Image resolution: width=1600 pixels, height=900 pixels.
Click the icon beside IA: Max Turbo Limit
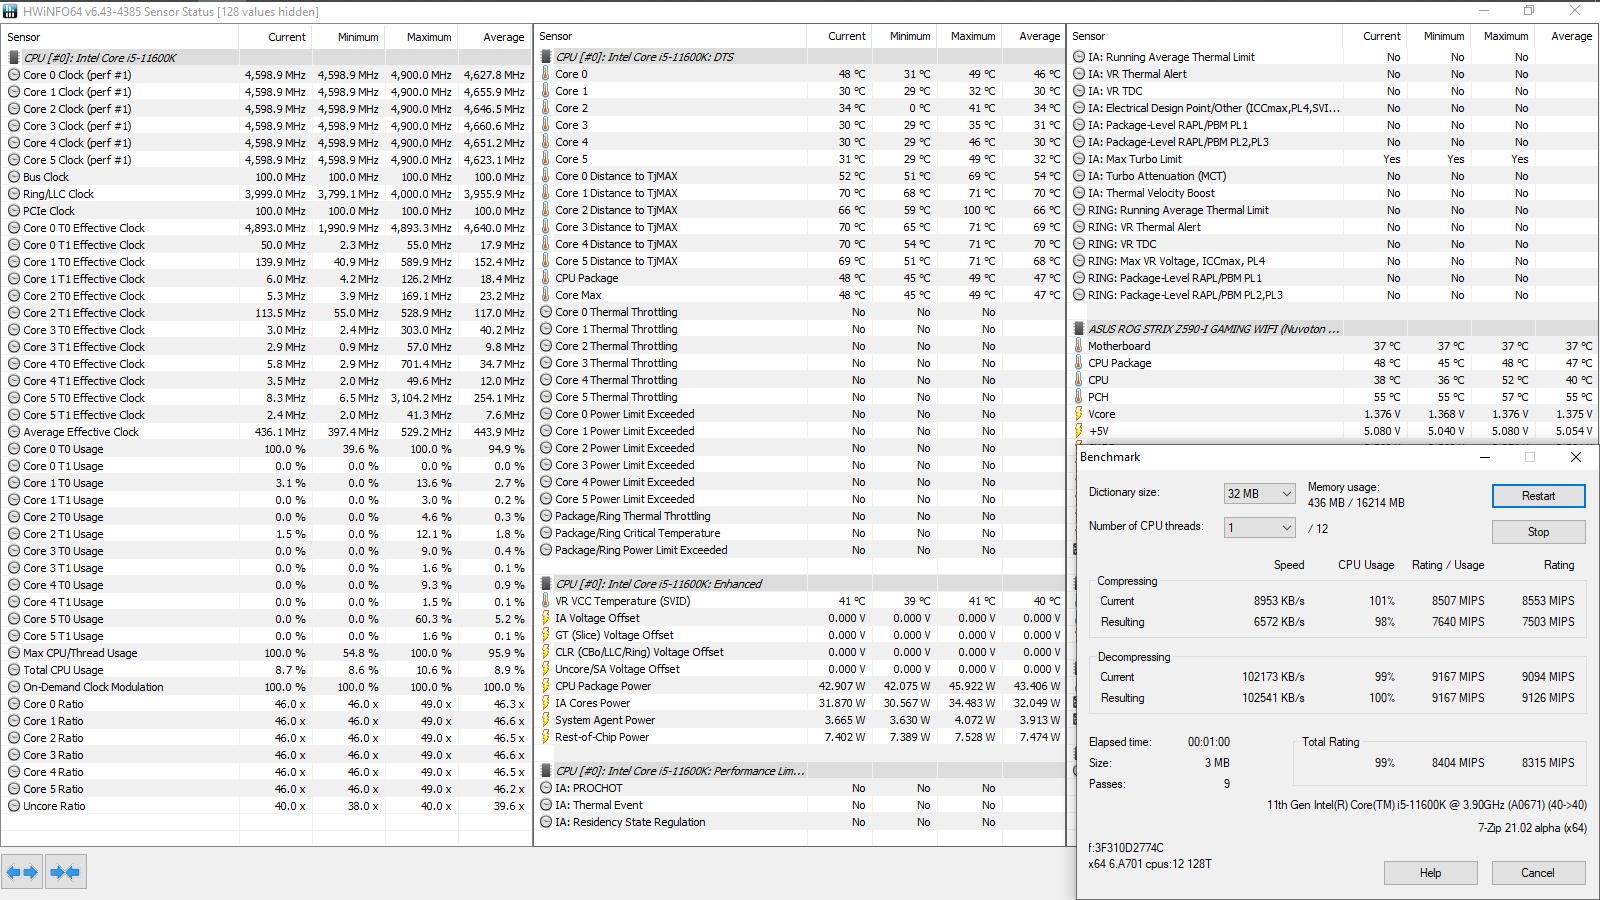pos(1079,159)
